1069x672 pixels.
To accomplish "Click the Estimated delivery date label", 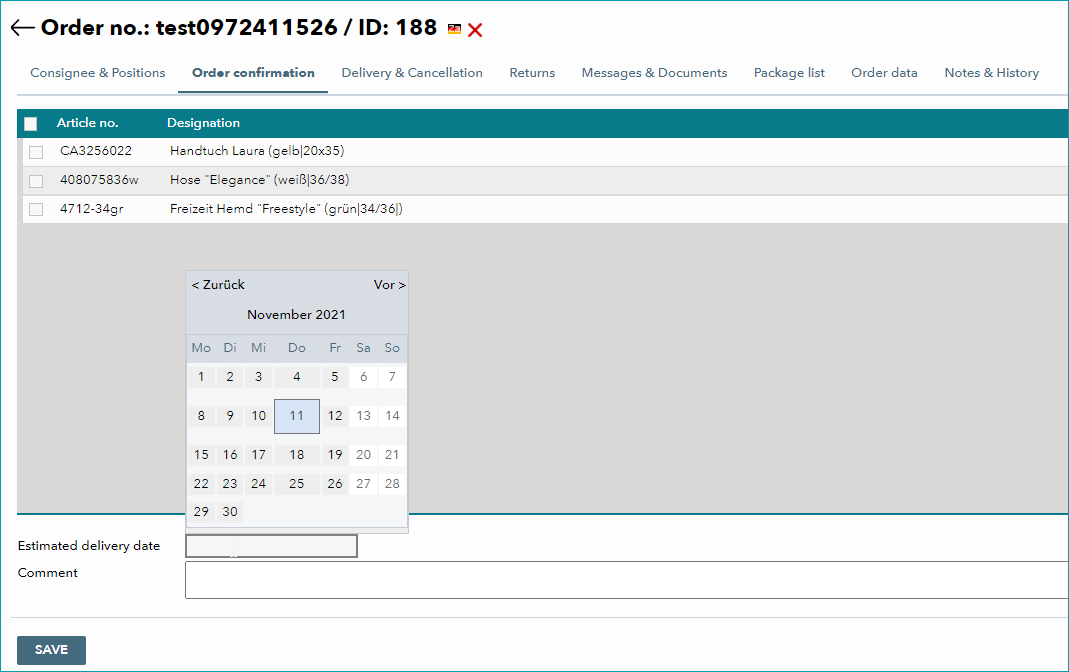I will click(x=89, y=546).
